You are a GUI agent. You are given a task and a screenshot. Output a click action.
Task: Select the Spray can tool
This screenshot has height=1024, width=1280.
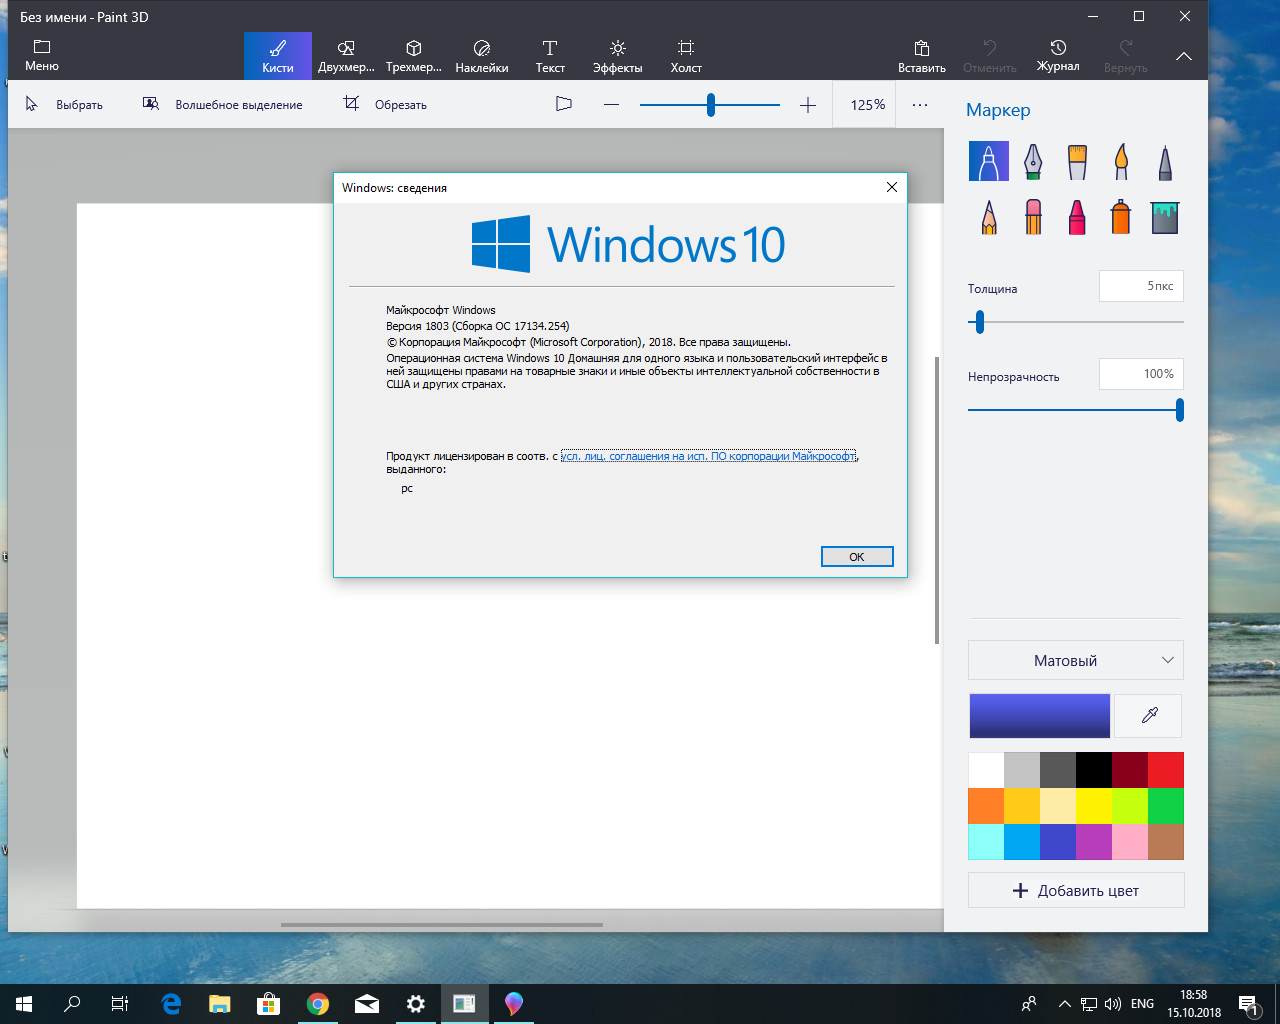coord(1121,216)
